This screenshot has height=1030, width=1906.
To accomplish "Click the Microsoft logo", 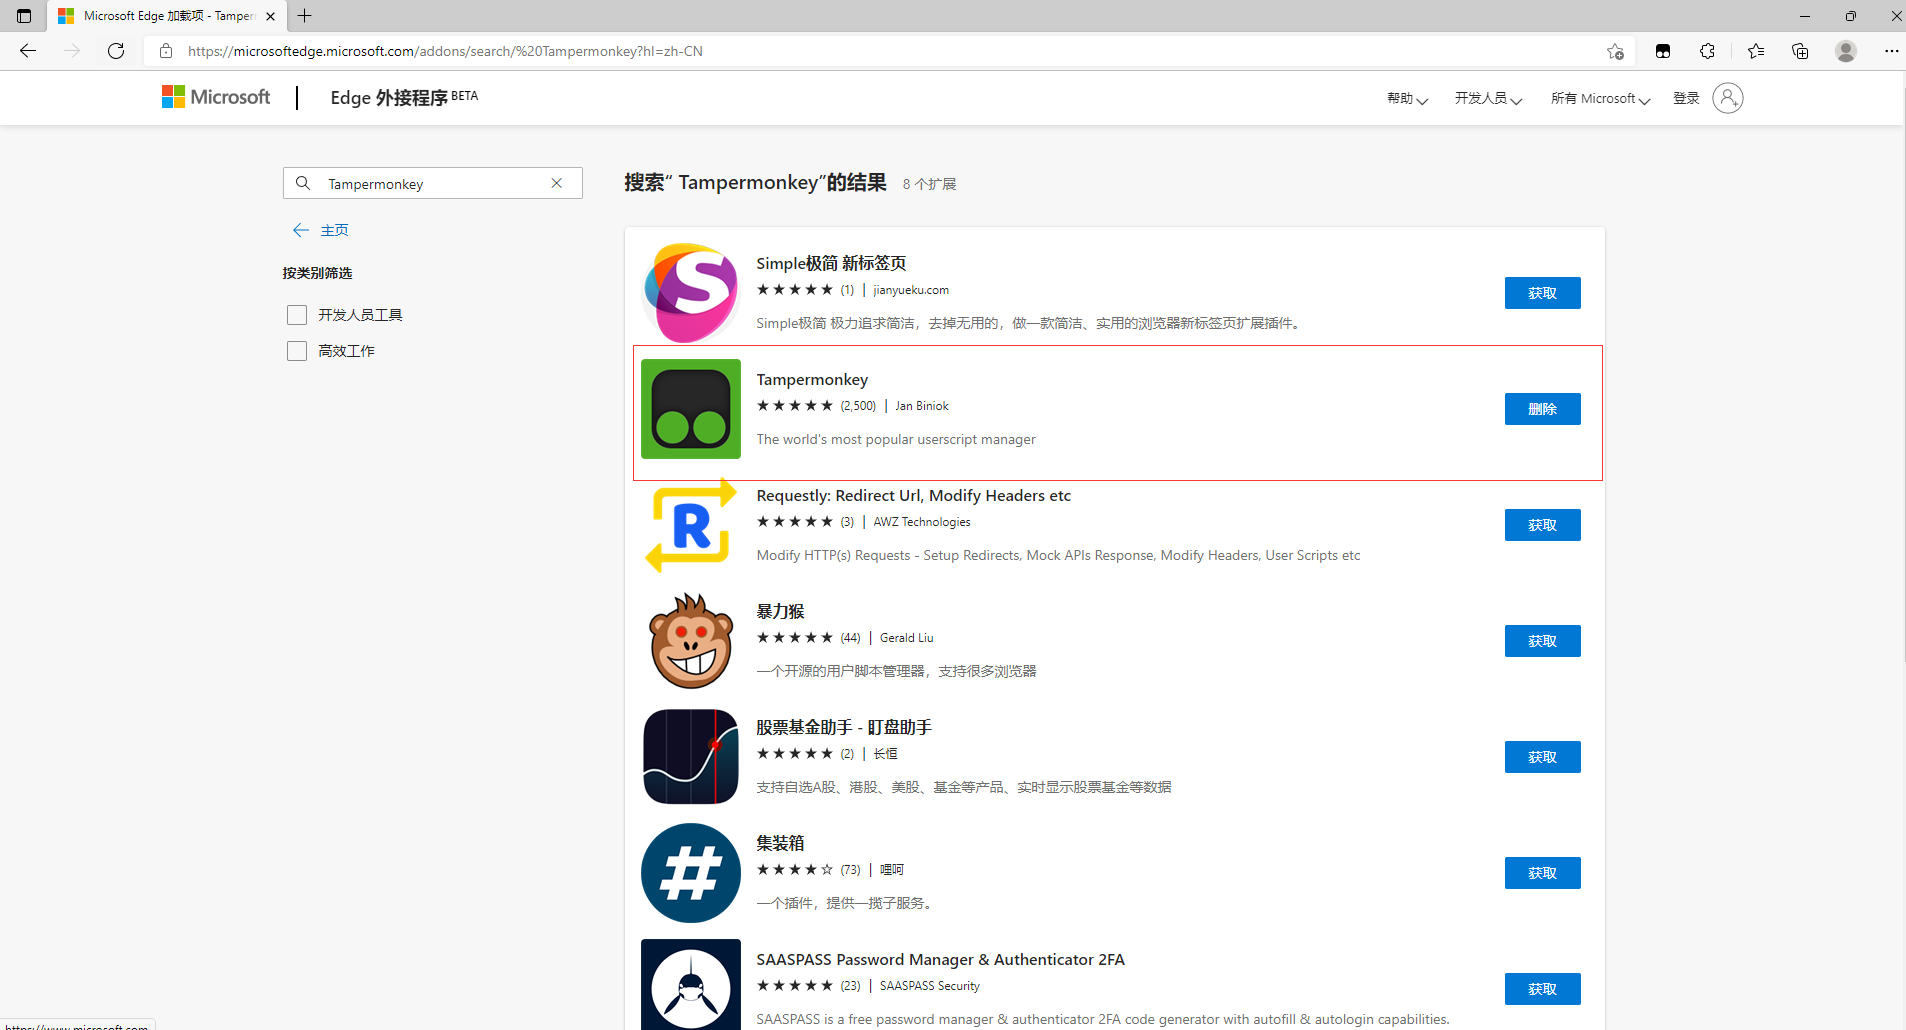I will pyautogui.click(x=216, y=97).
